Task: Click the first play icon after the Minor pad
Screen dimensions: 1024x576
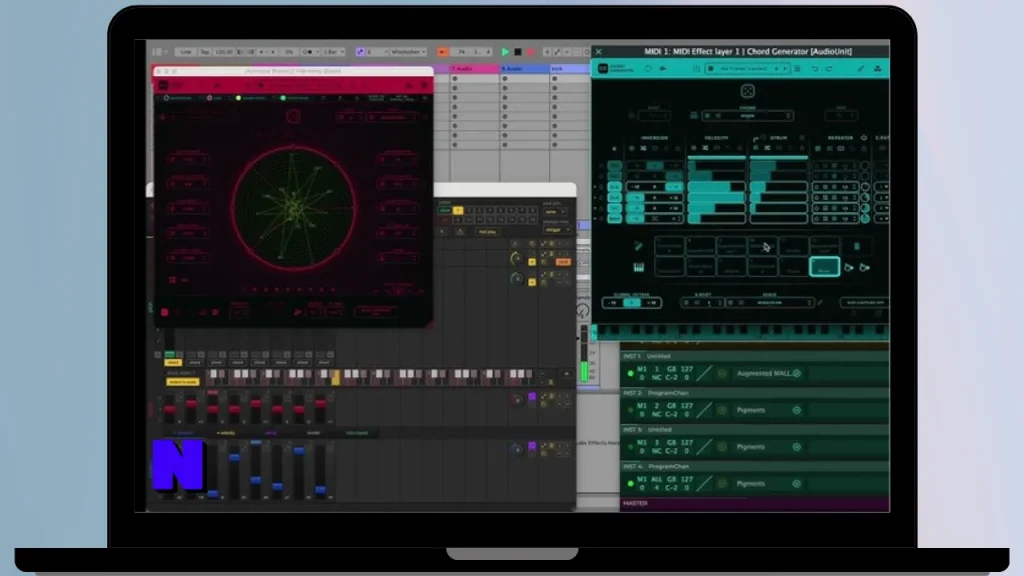Action: (848, 267)
